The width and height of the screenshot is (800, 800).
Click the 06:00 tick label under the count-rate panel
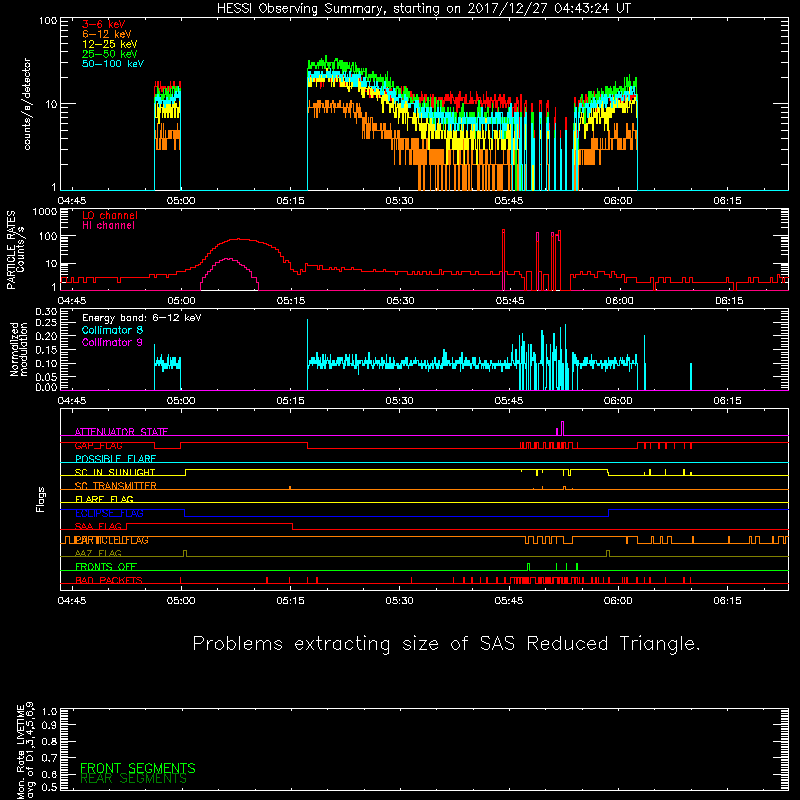(618, 201)
